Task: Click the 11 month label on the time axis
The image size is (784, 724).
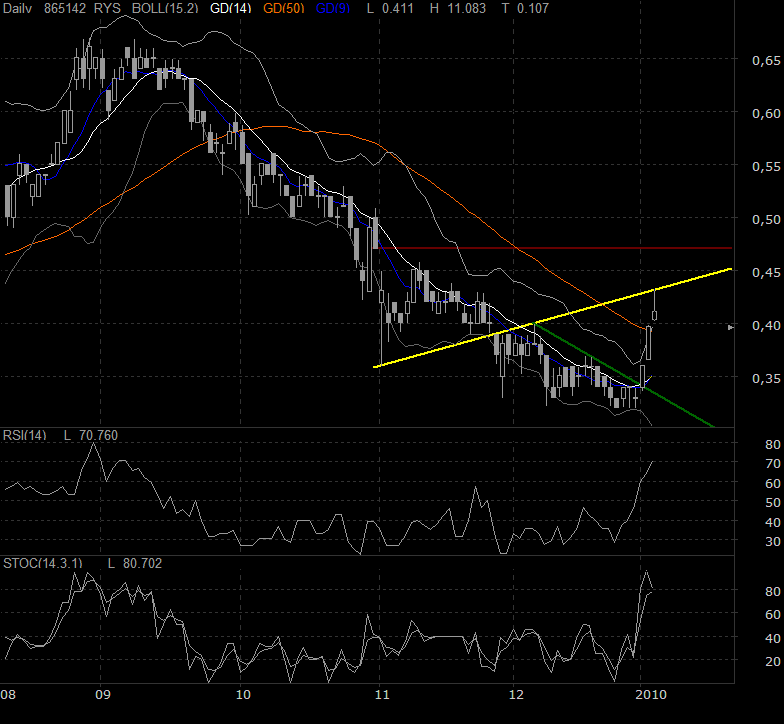Action: click(380, 693)
